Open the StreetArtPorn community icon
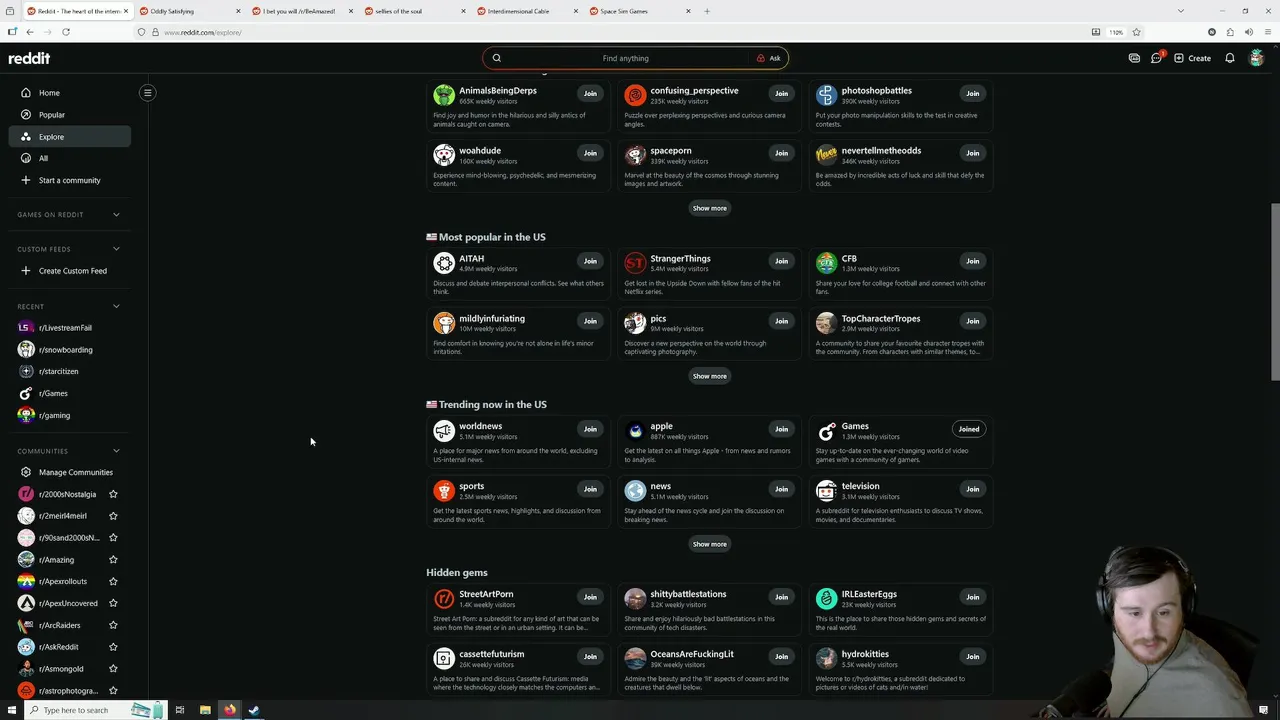Screen dimensions: 1280x720 (444, 599)
